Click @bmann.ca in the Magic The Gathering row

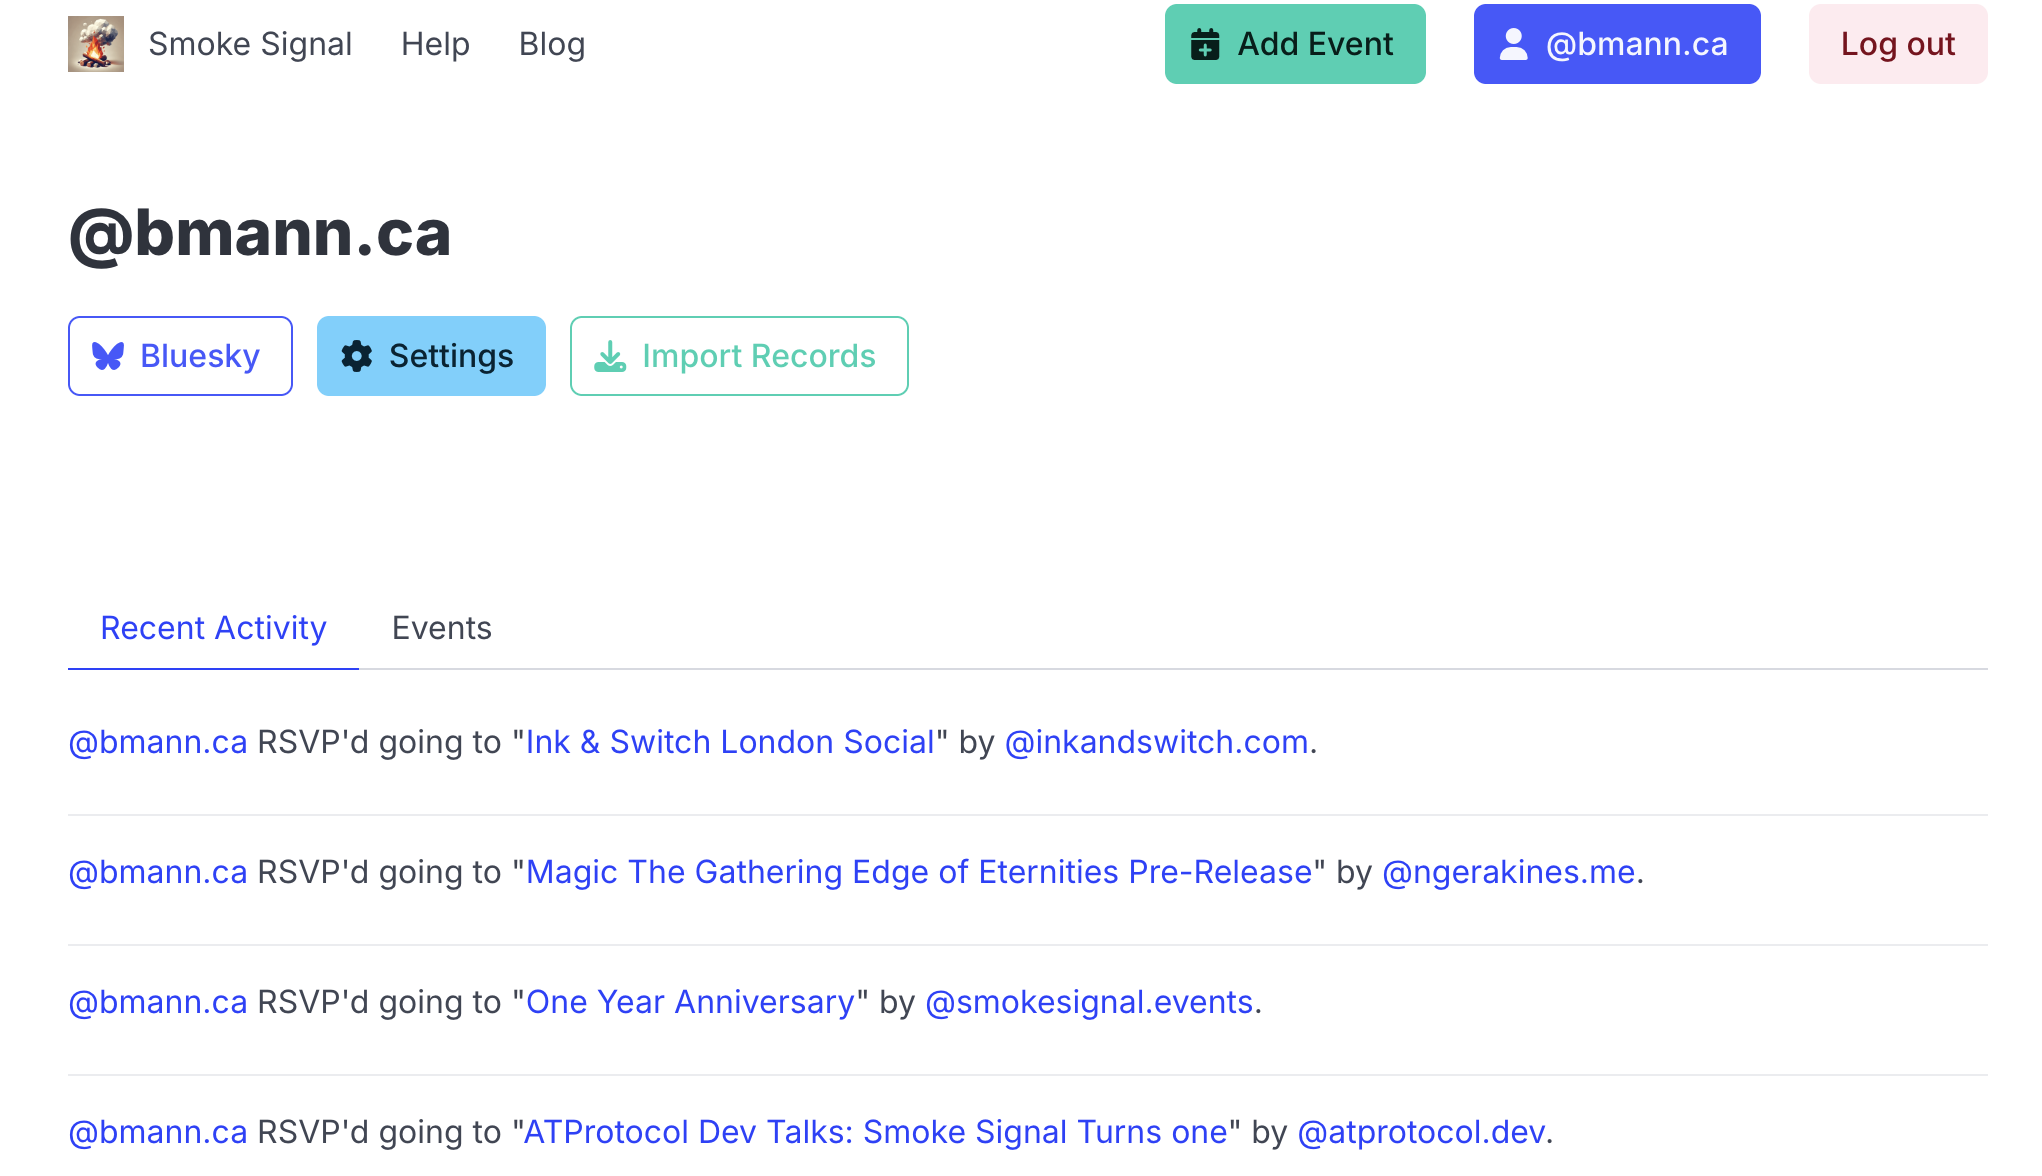[158, 872]
